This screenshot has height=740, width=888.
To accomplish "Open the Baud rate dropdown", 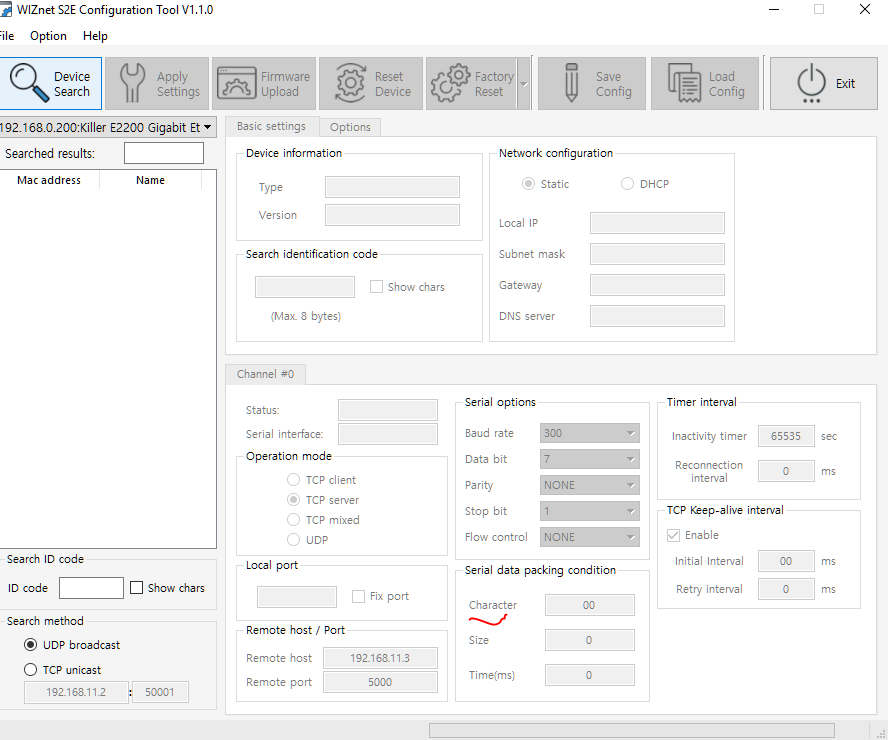I will pos(590,433).
